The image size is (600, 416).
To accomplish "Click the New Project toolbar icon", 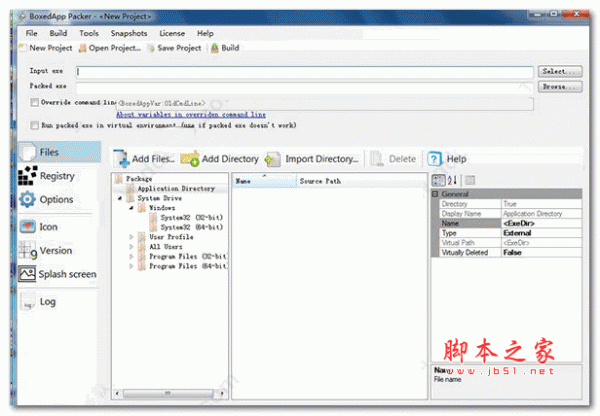I will (23, 48).
